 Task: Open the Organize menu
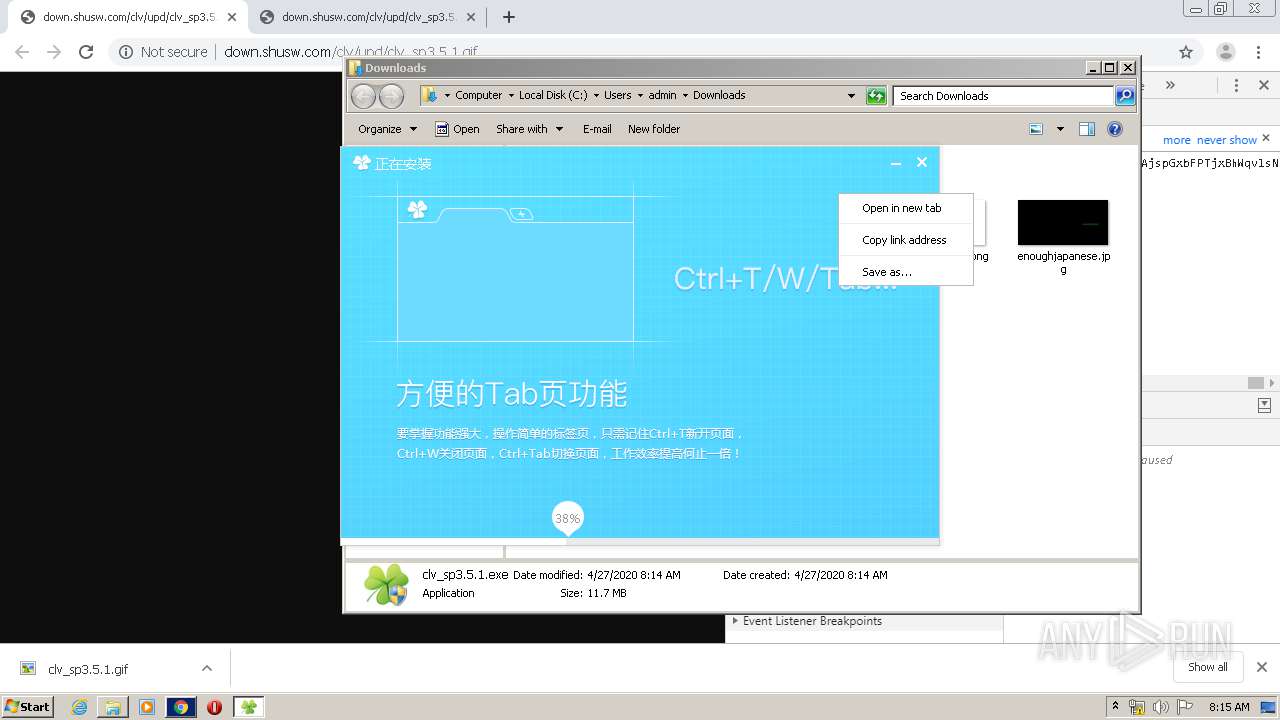(x=387, y=129)
